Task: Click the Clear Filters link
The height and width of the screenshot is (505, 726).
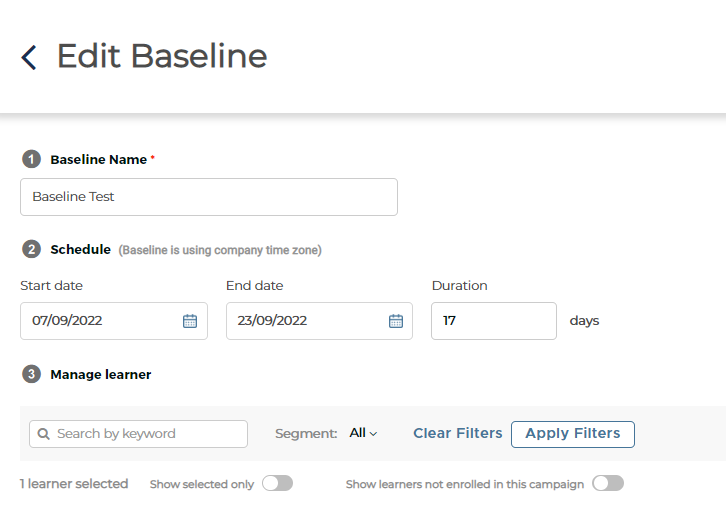Action: pos(457,433)
